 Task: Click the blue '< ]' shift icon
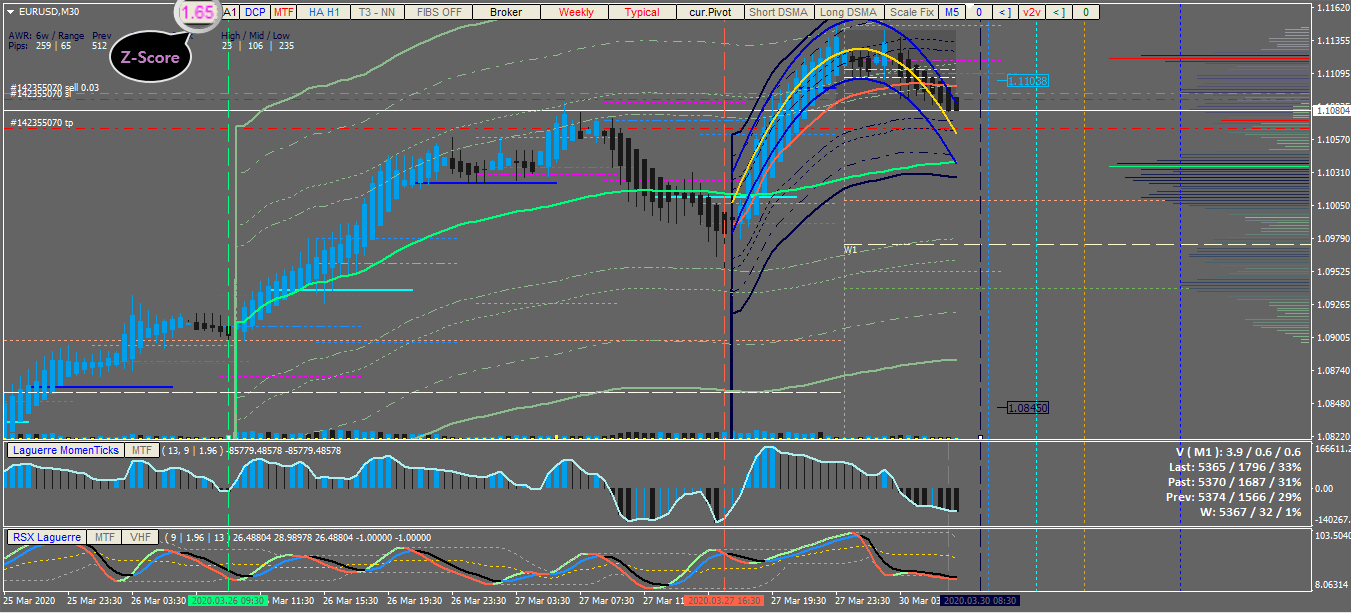point(1004,12)
